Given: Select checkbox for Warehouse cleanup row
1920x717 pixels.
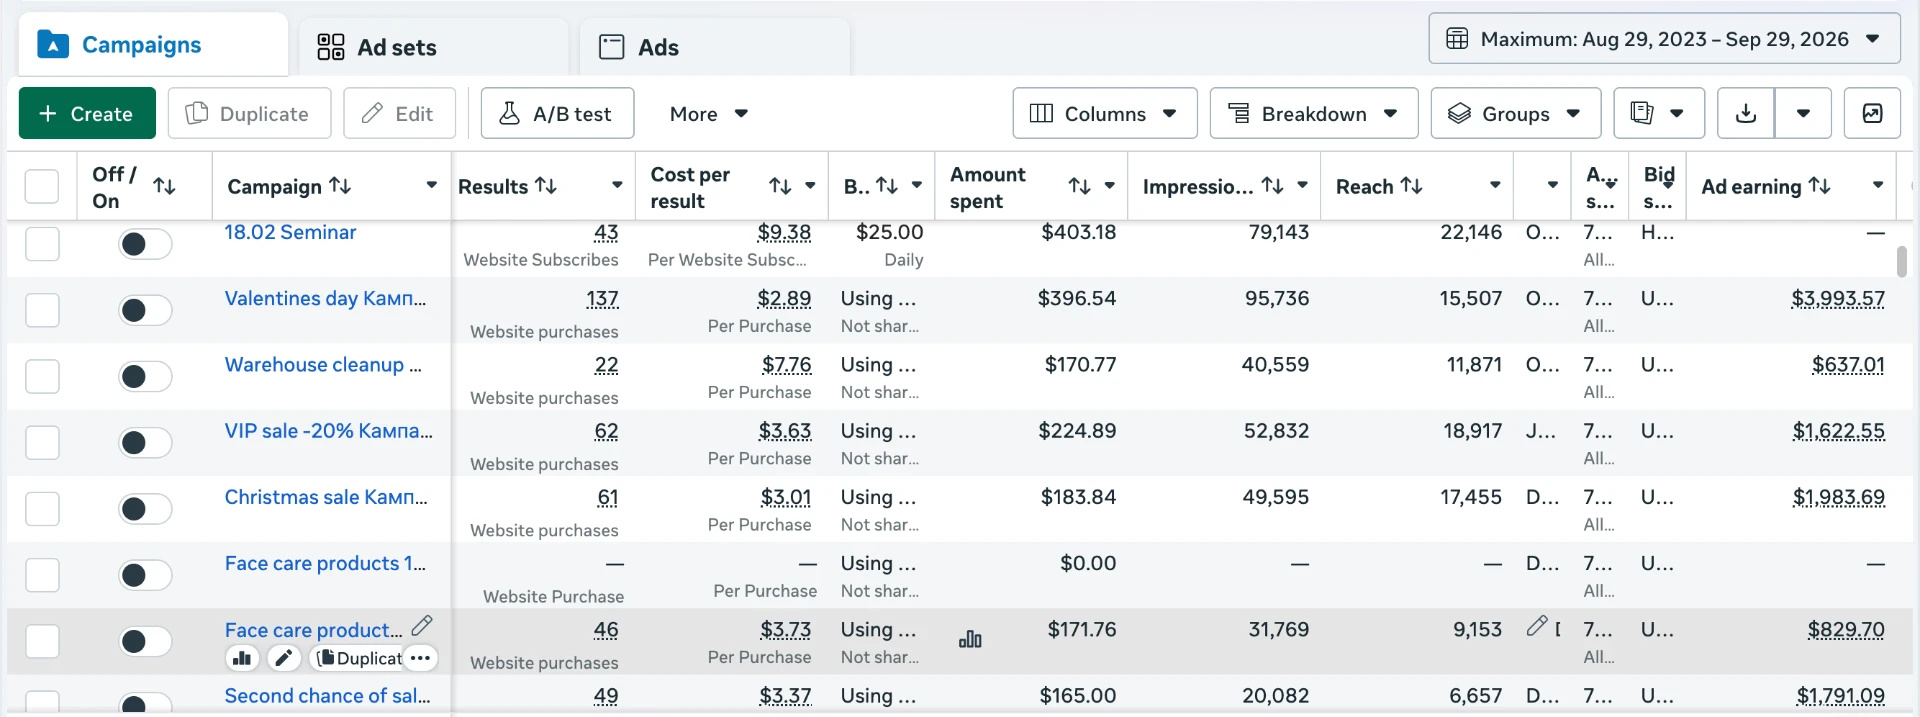Looking at the screenshot, I should (x=42, y=376).
